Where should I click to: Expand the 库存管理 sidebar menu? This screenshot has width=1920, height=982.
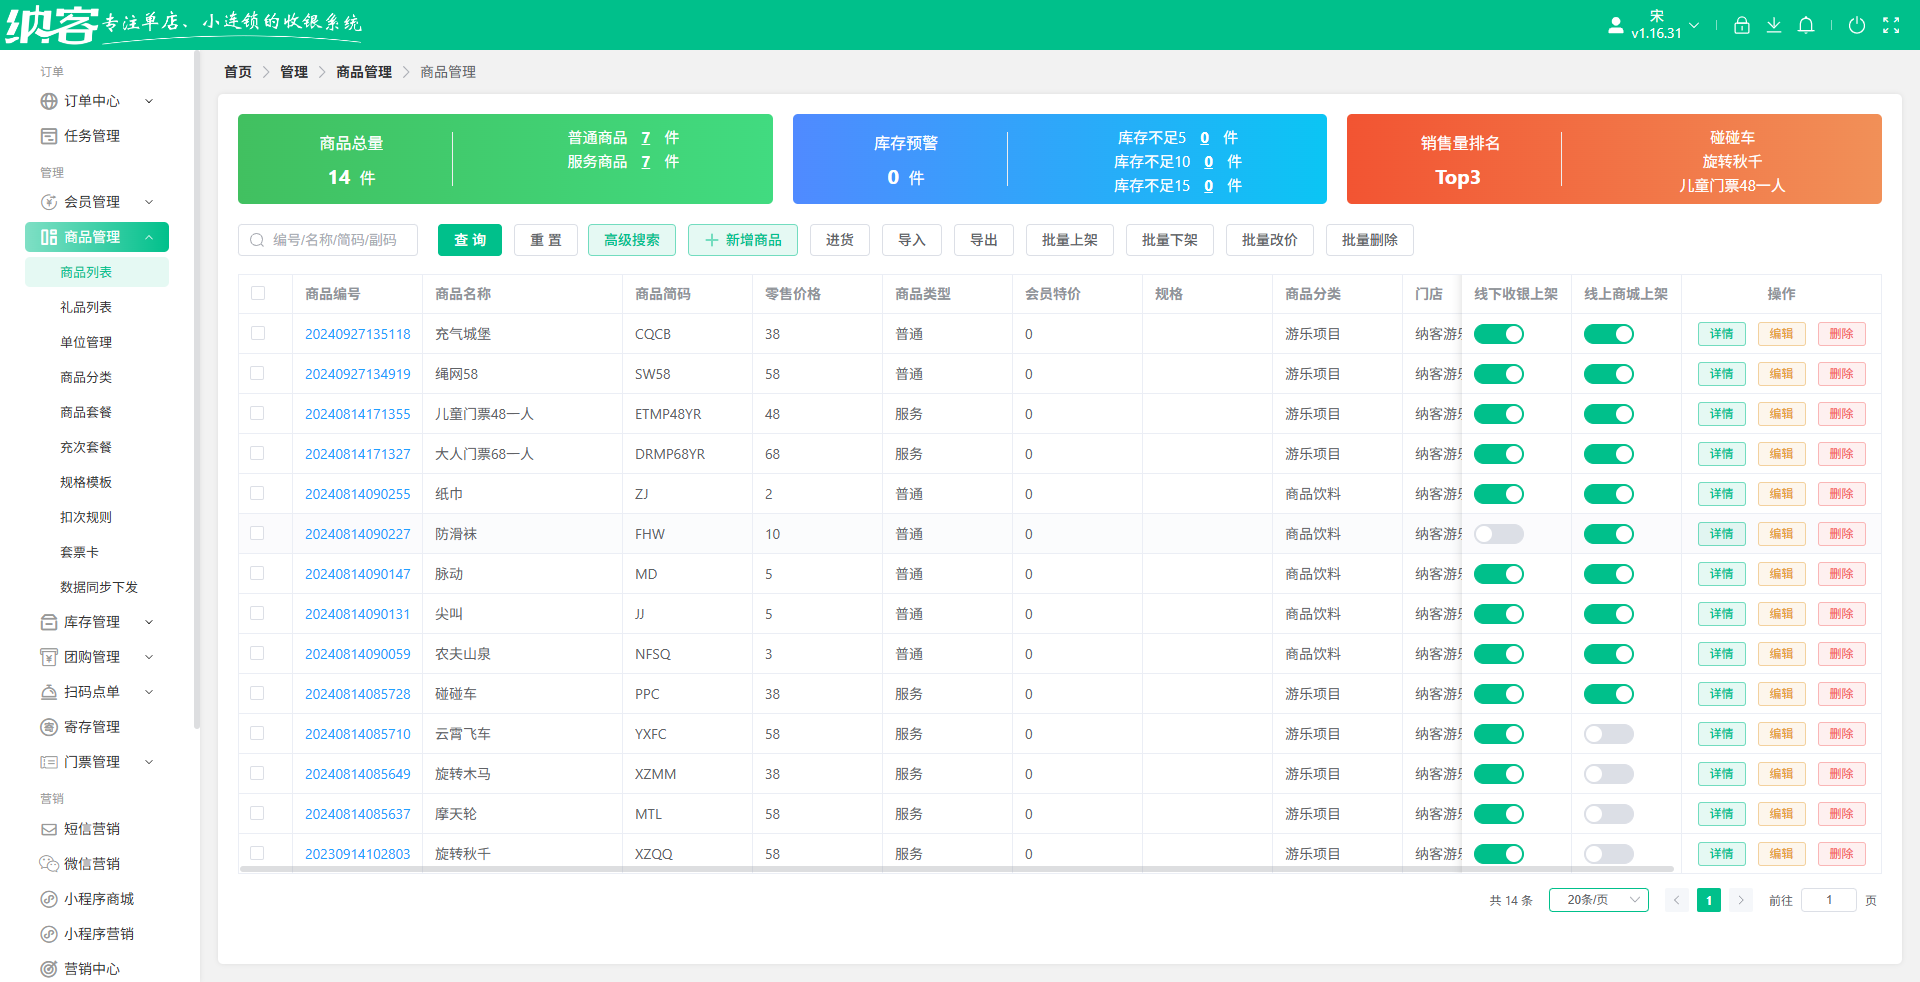[96, 622]
